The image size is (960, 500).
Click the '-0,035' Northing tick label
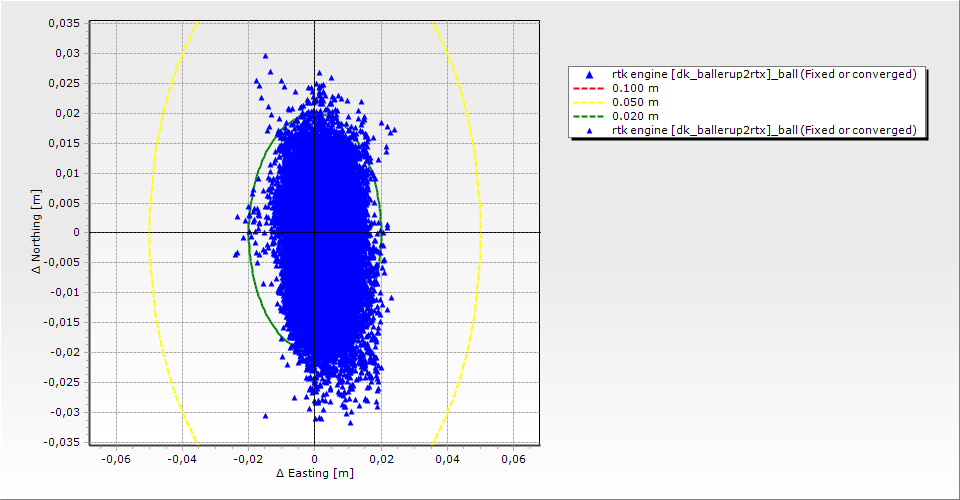(61, 442)
